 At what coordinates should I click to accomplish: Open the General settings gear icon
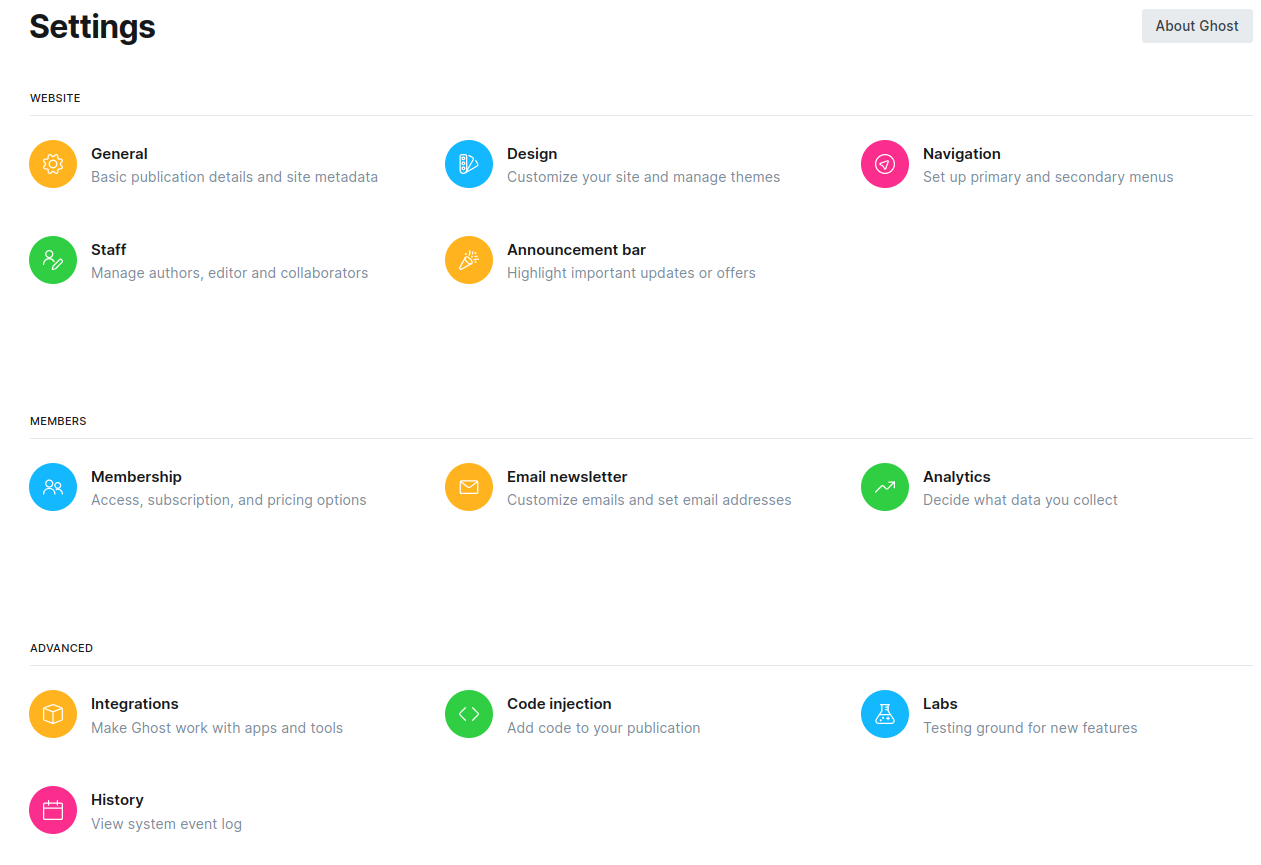(52, 164)
